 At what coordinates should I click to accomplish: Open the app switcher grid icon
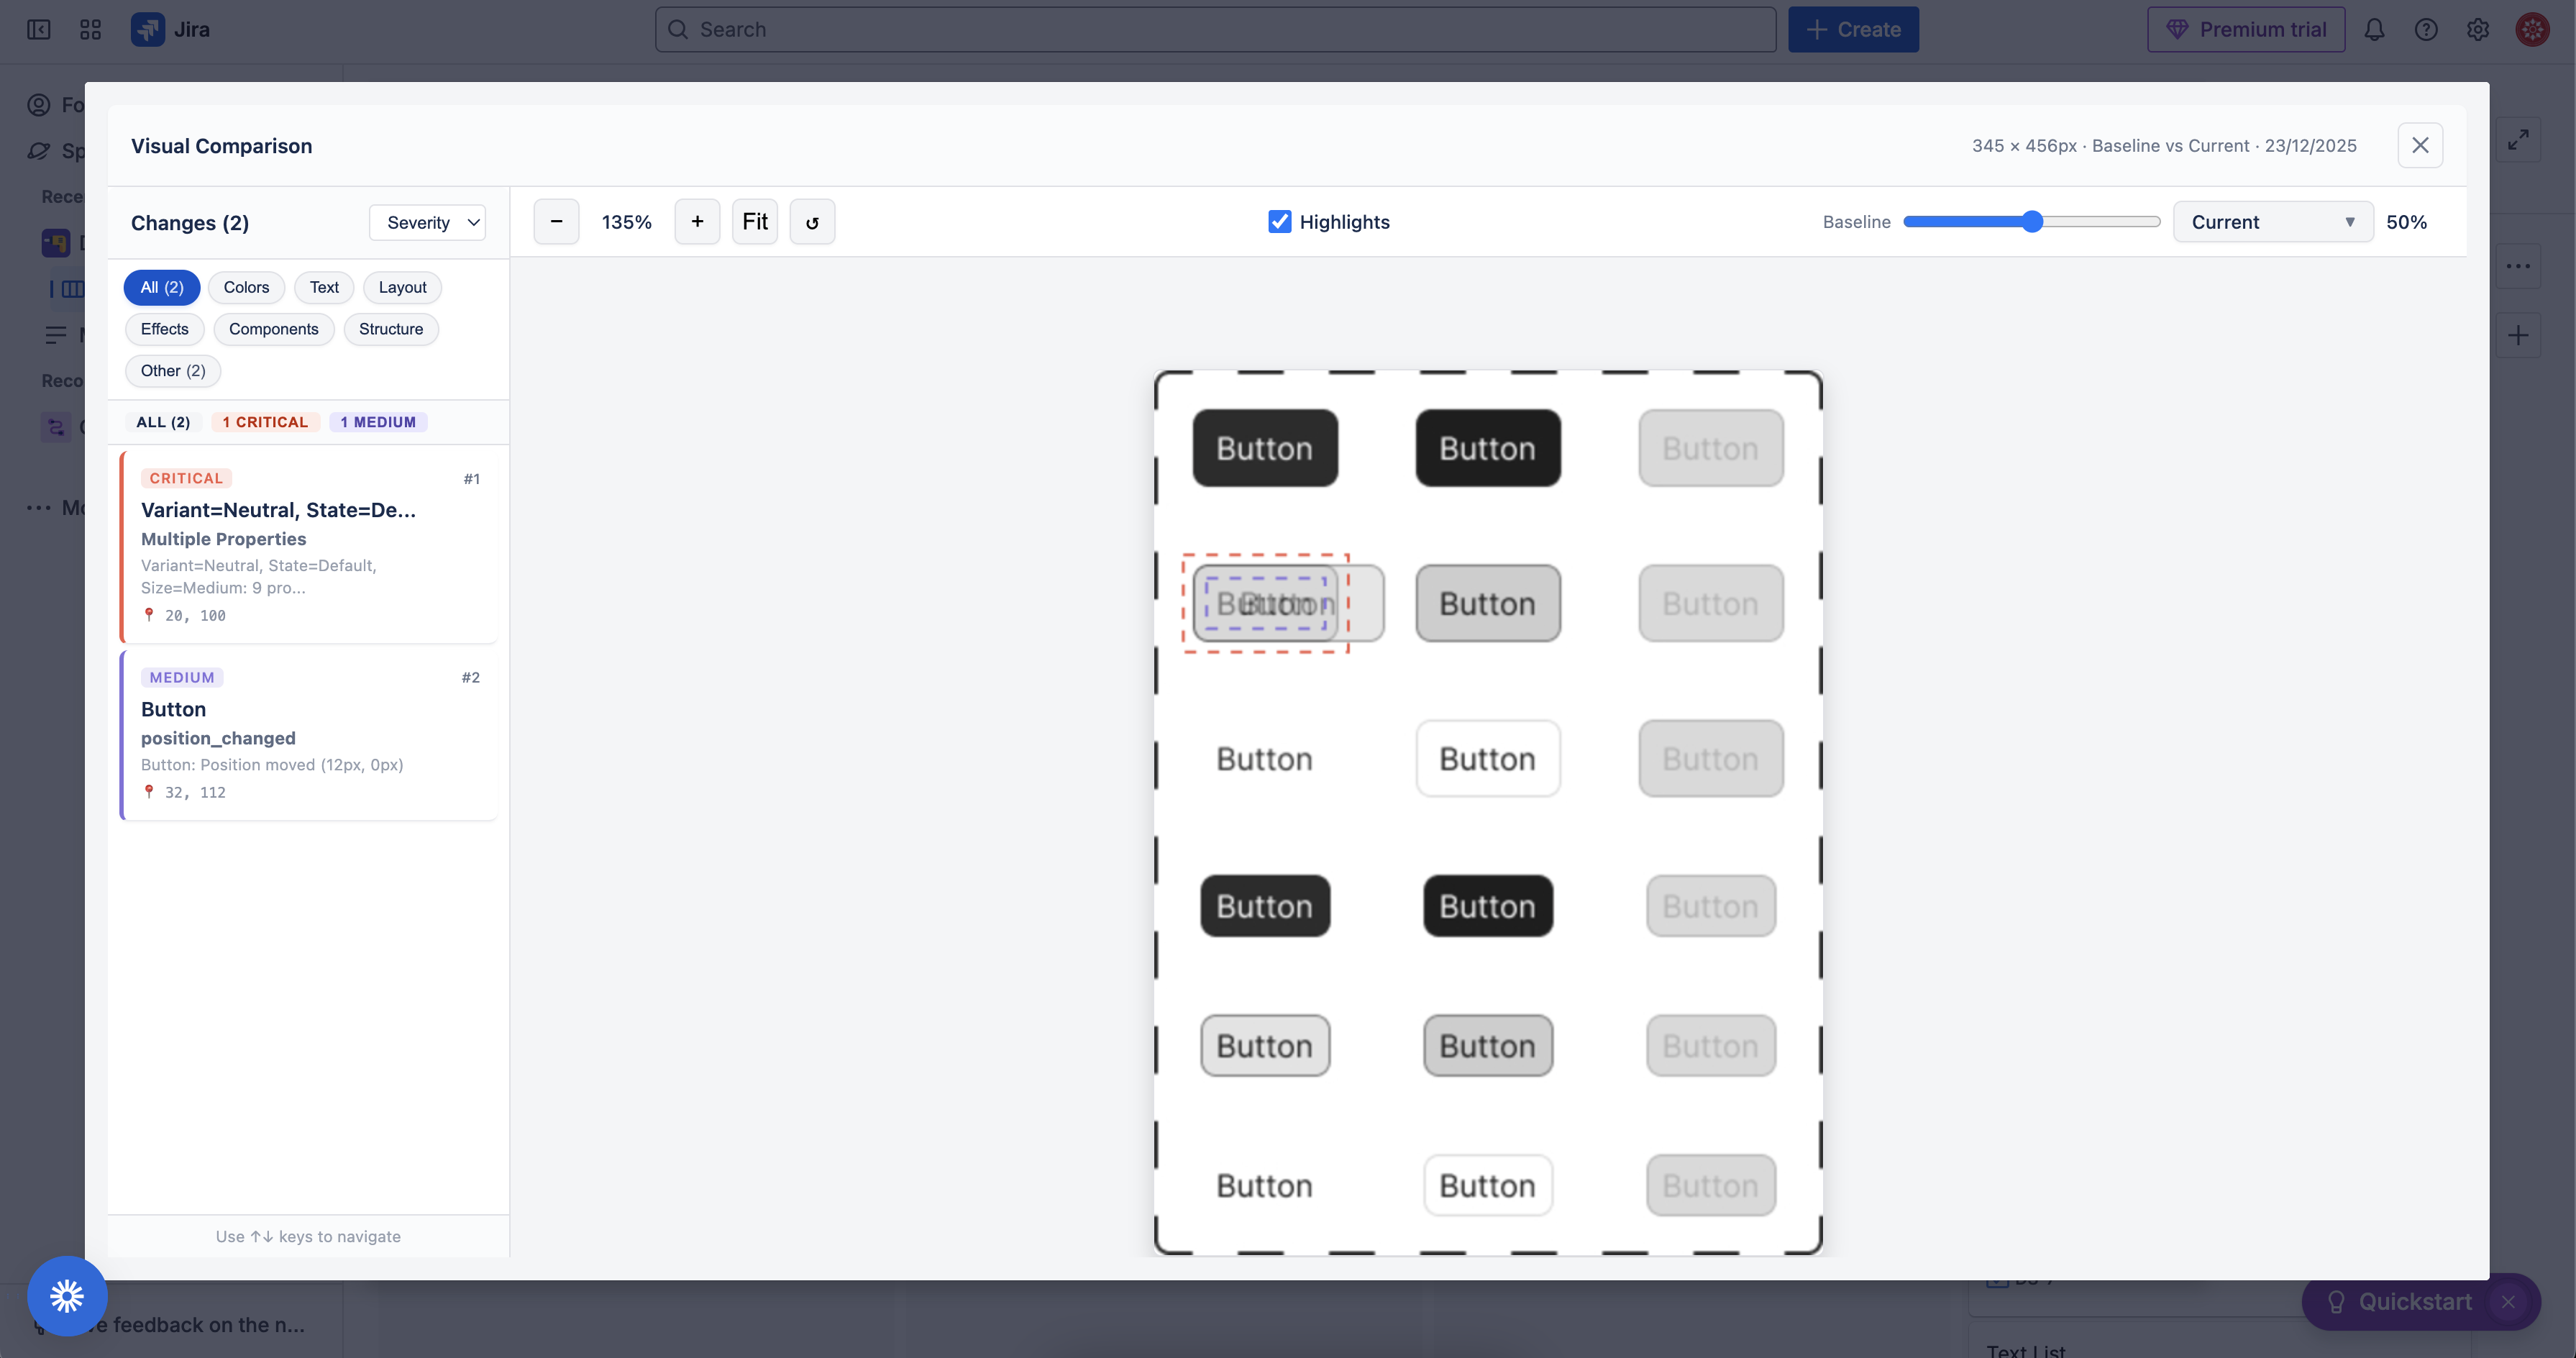(x=90, y=30)
